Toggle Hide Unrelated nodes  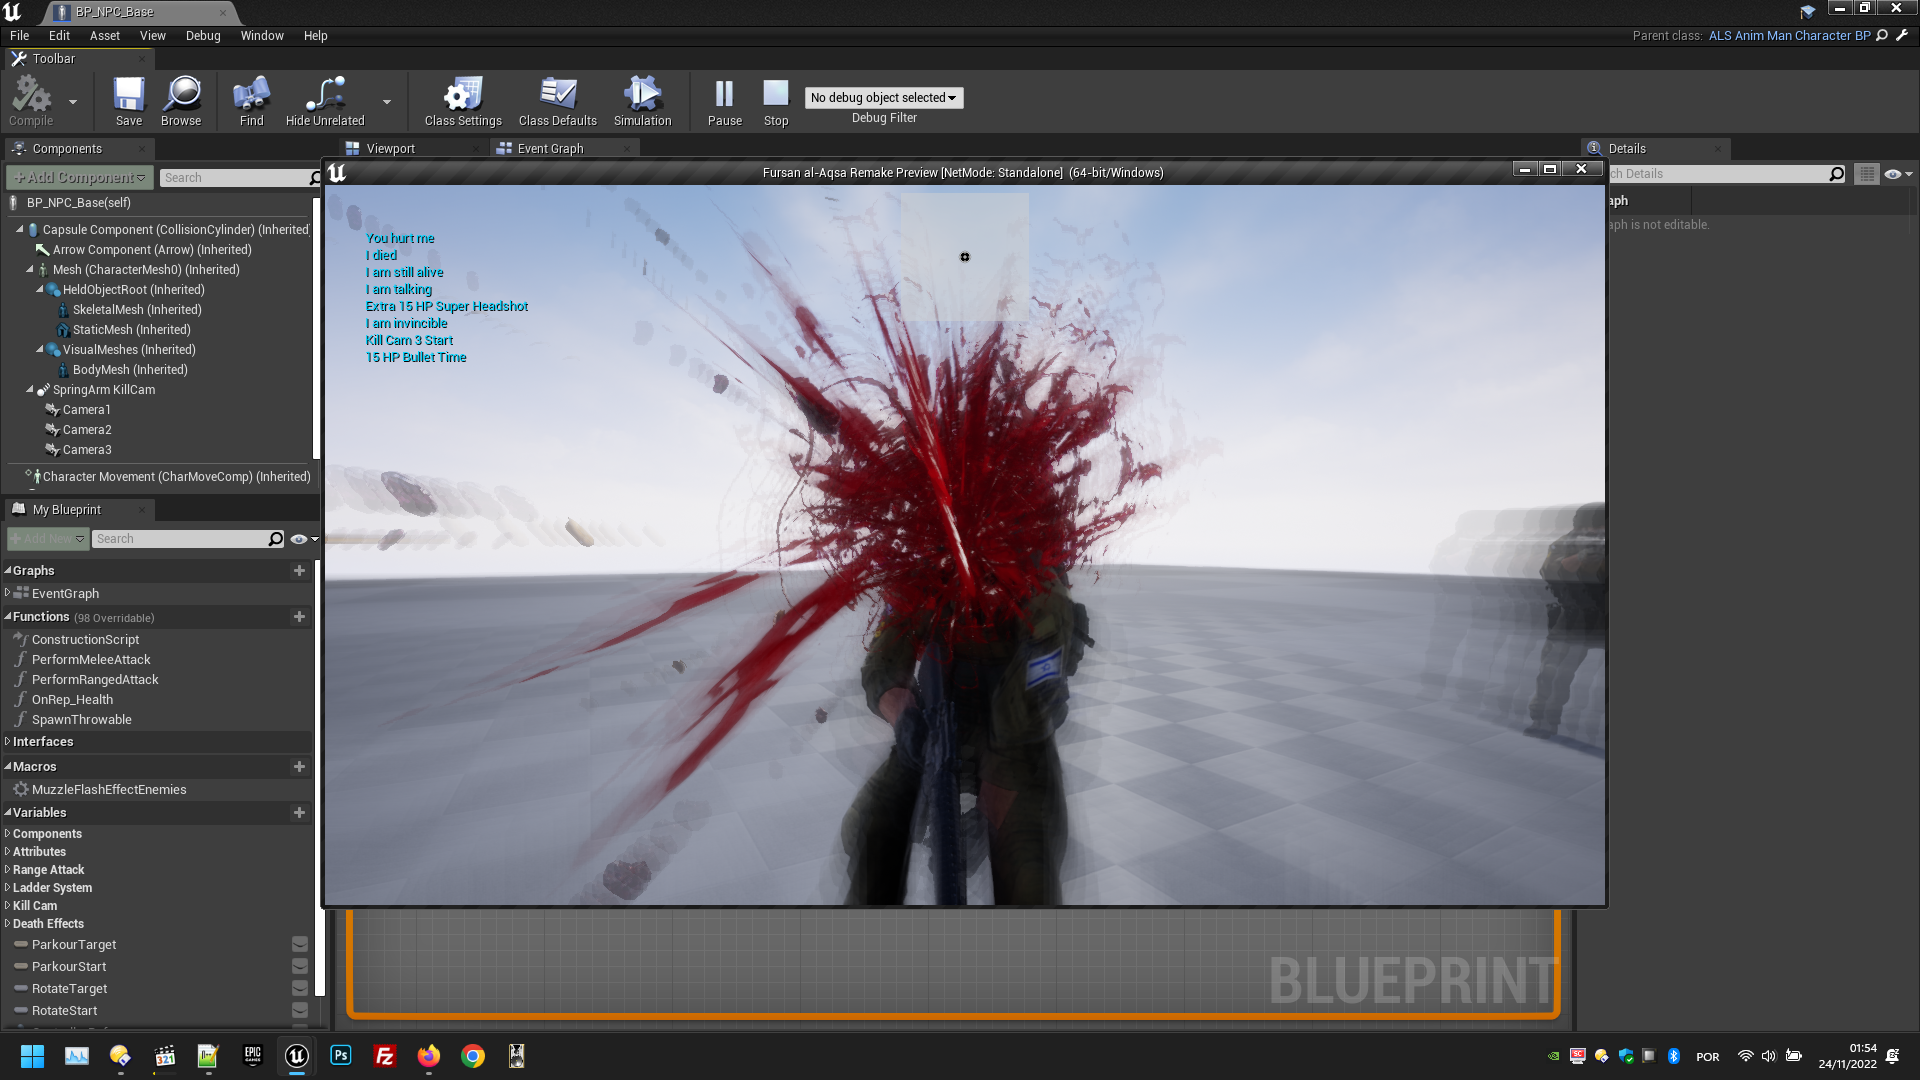click(325, 101)
